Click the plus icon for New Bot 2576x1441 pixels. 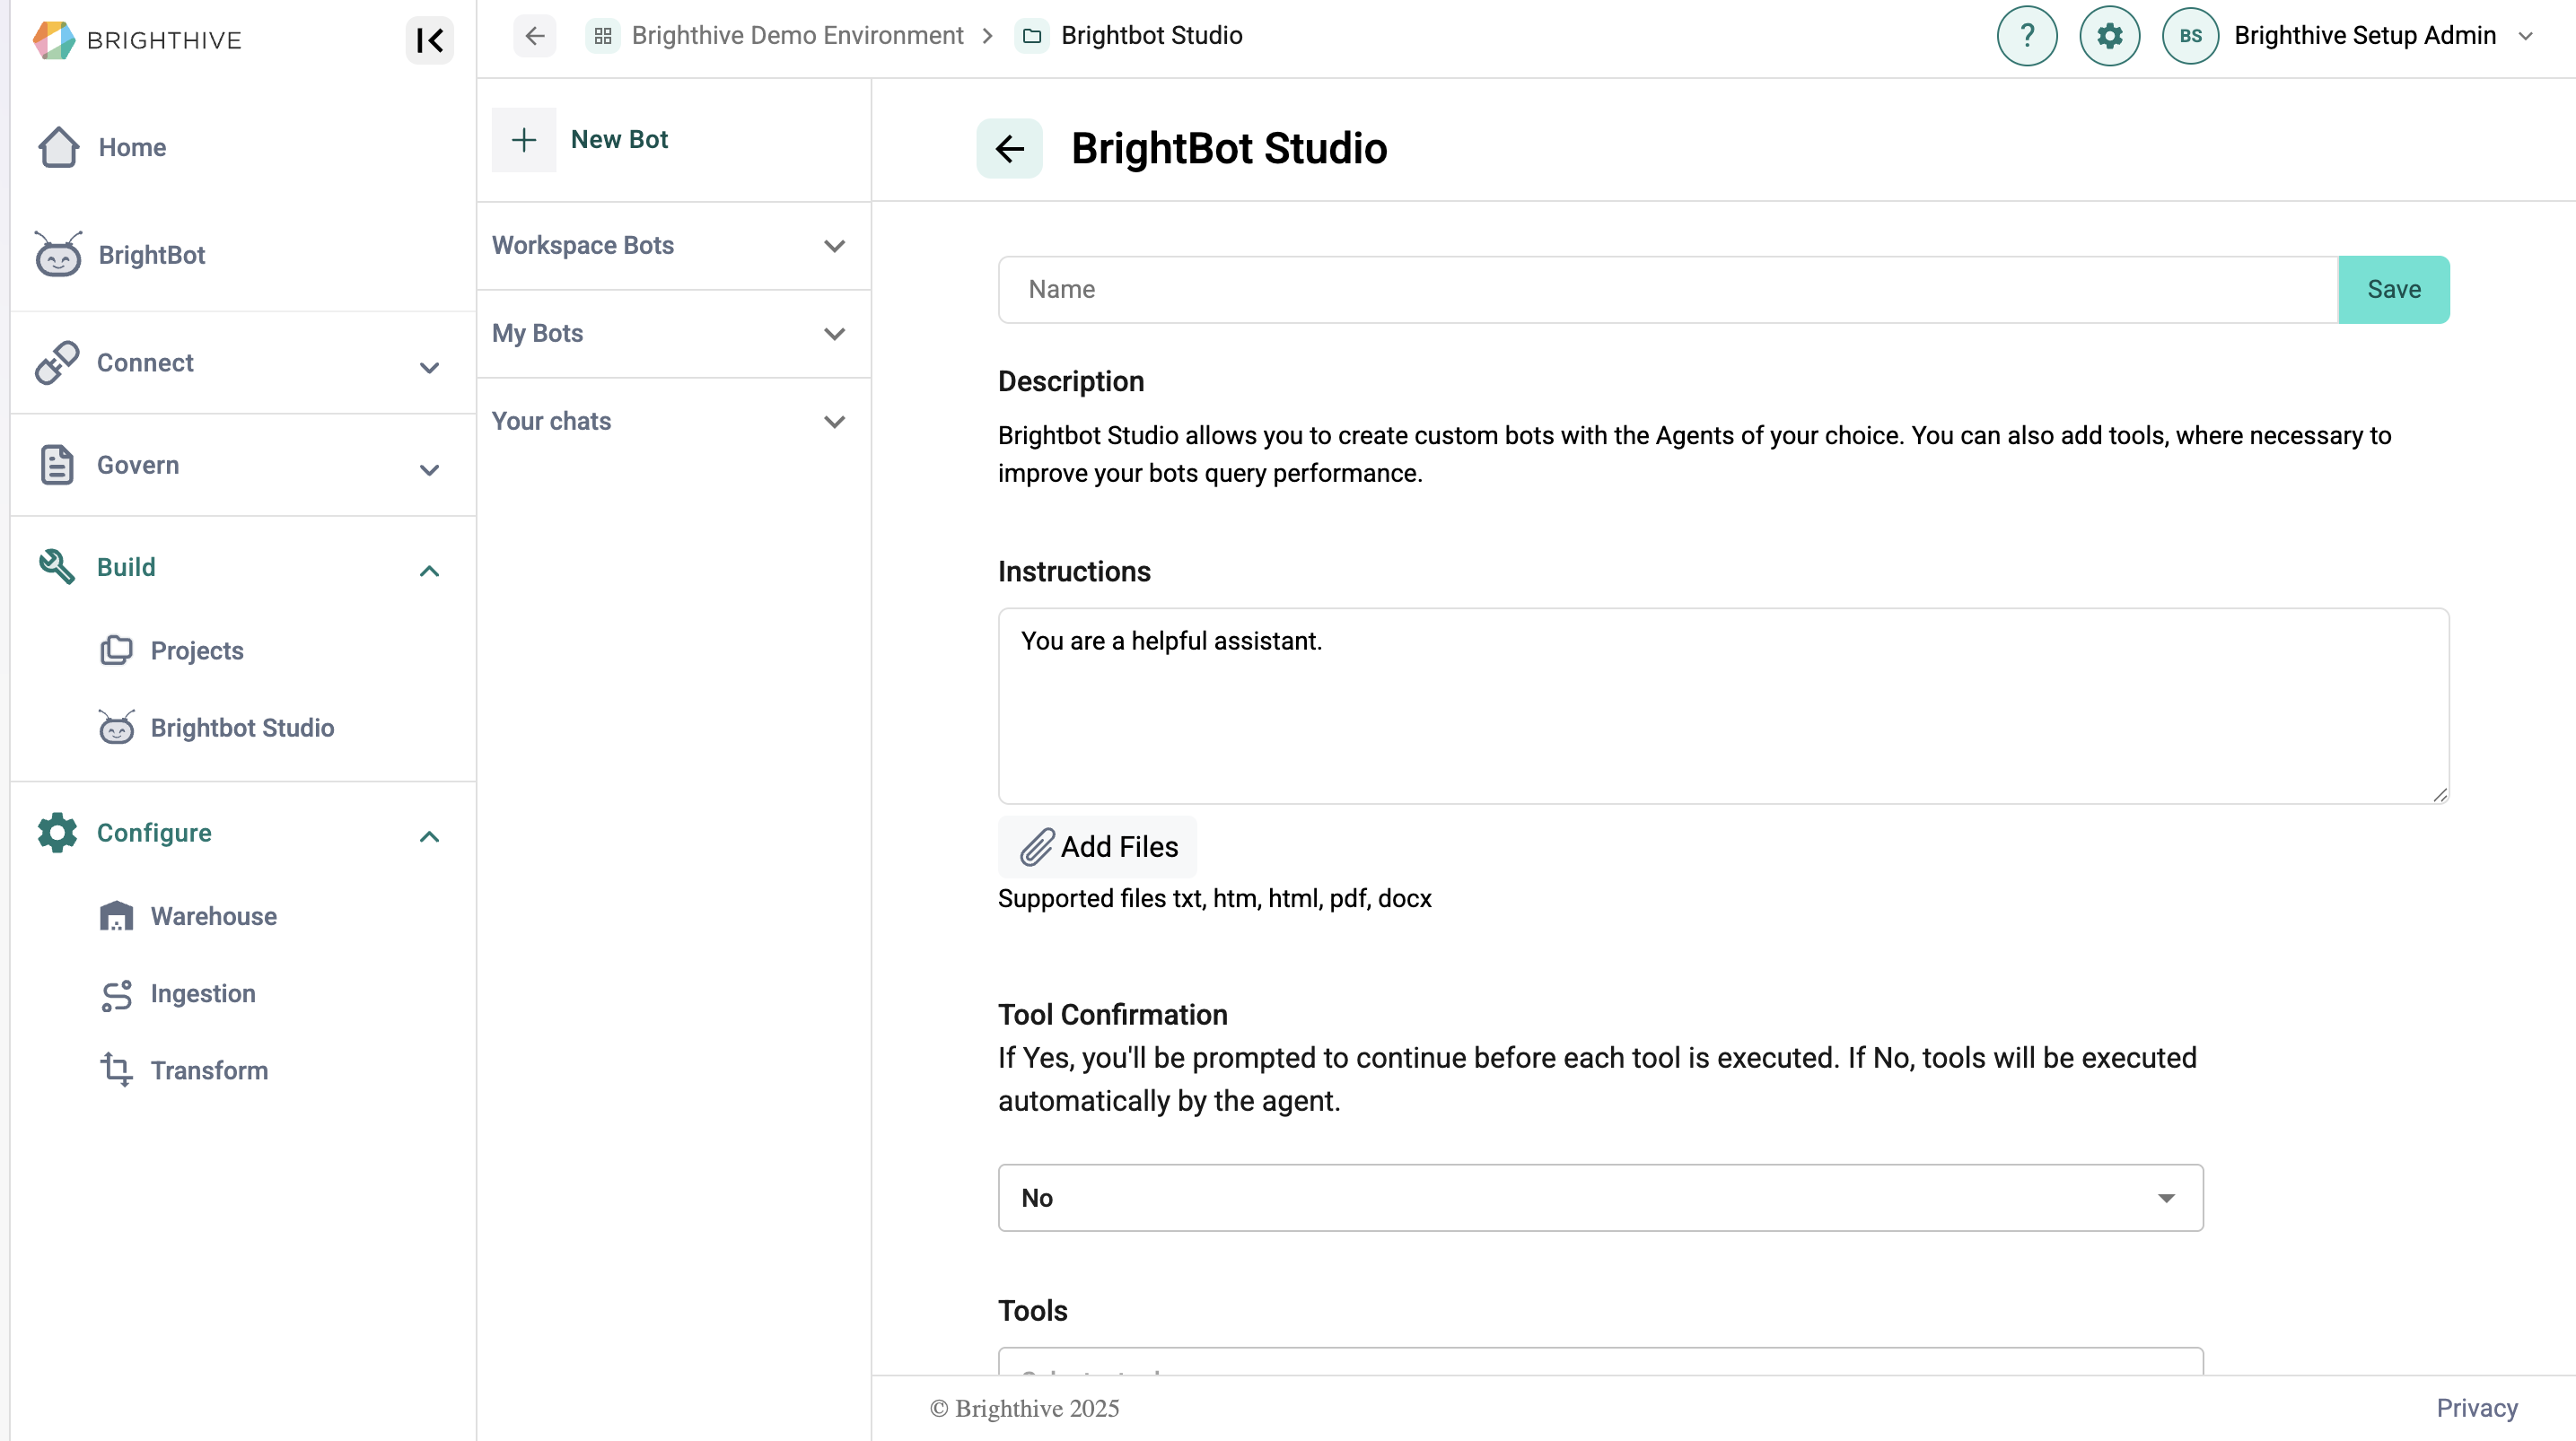(x=524, y=140)
